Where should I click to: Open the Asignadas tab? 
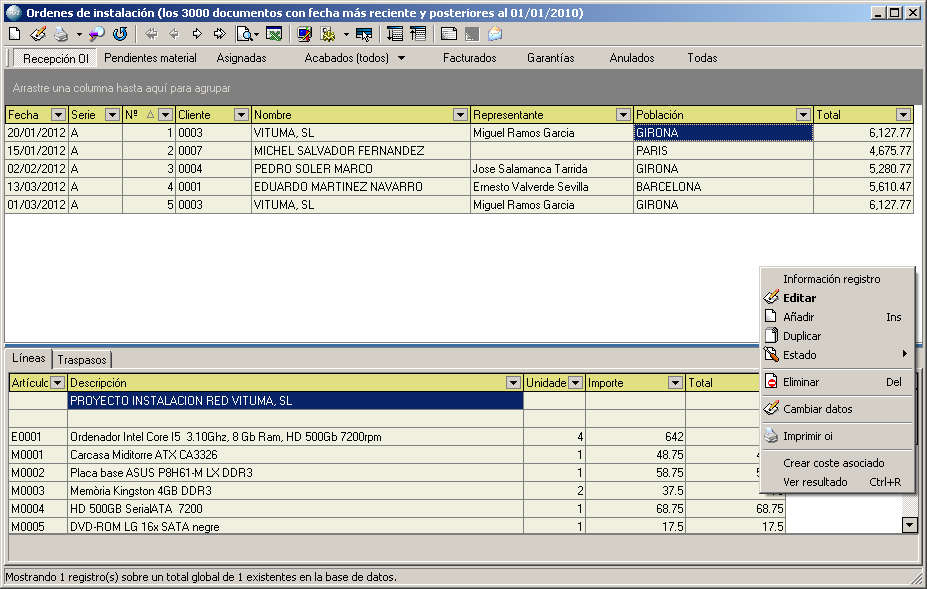[x=241, y=58]
